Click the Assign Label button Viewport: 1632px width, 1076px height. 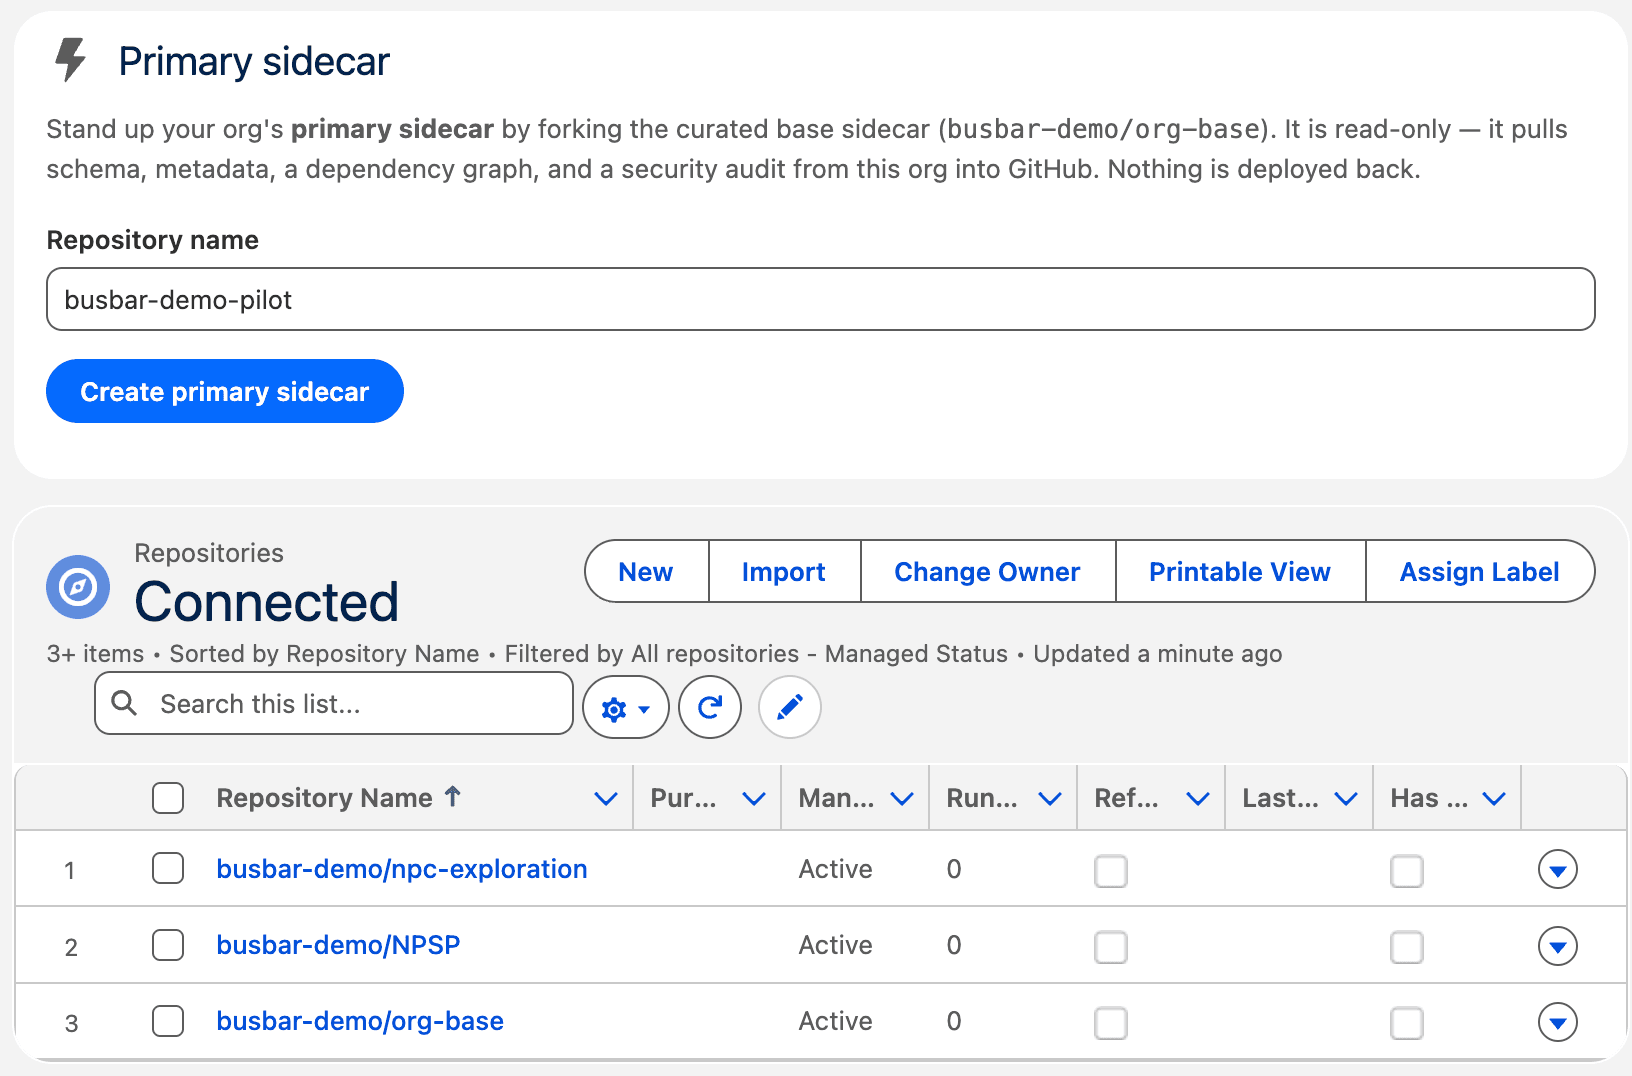[x=1480, y=571]
